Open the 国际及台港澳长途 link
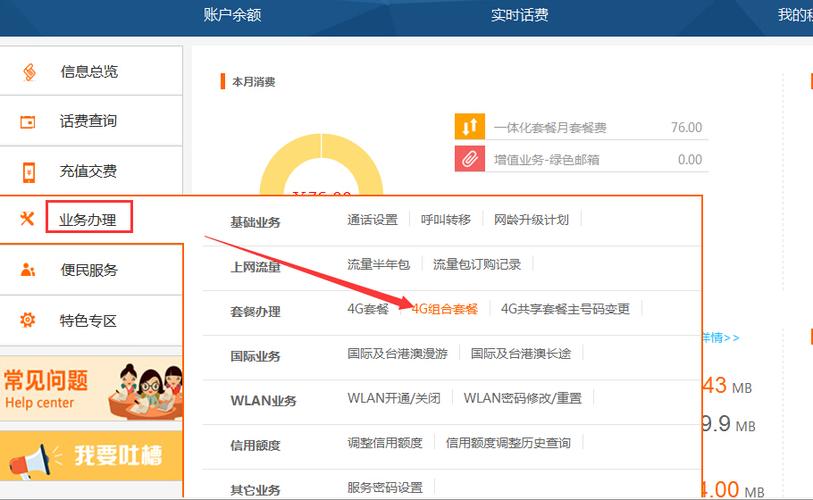 [521, 354]
